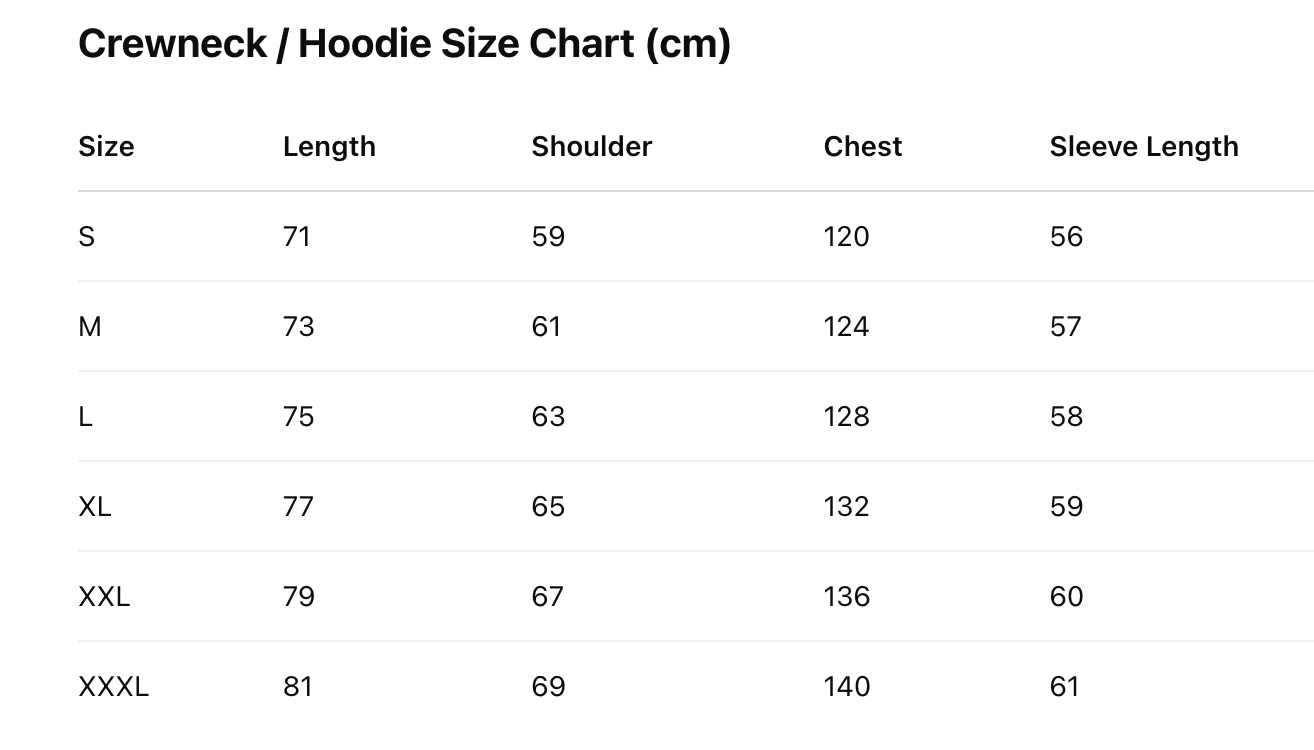Click the Shoulder column header
Screen dimensions: 1314x750
(591, 146)
